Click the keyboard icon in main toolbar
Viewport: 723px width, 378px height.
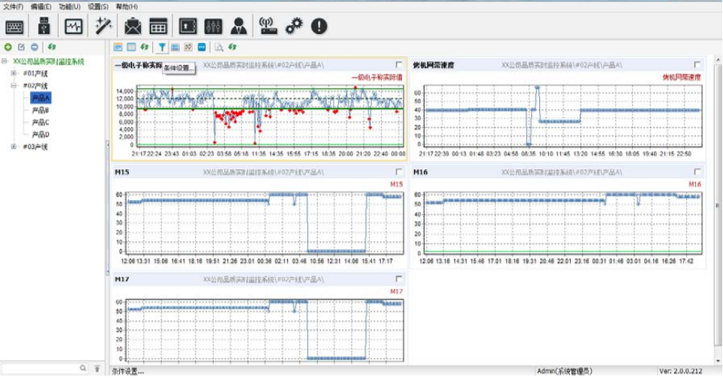[x=14, y=27]
